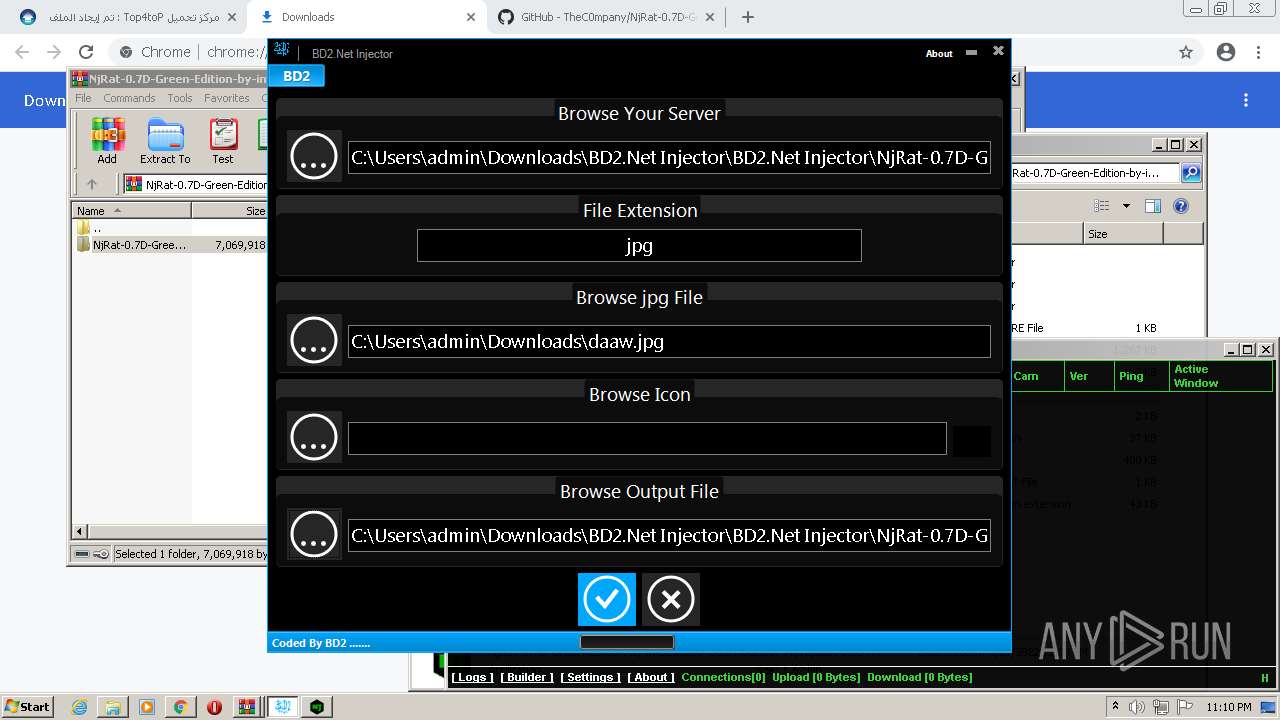Click the Ping column header in njRAT
Viewport: 1280px width, 720px height.
pyautogui.click(x=1142, y=376)
